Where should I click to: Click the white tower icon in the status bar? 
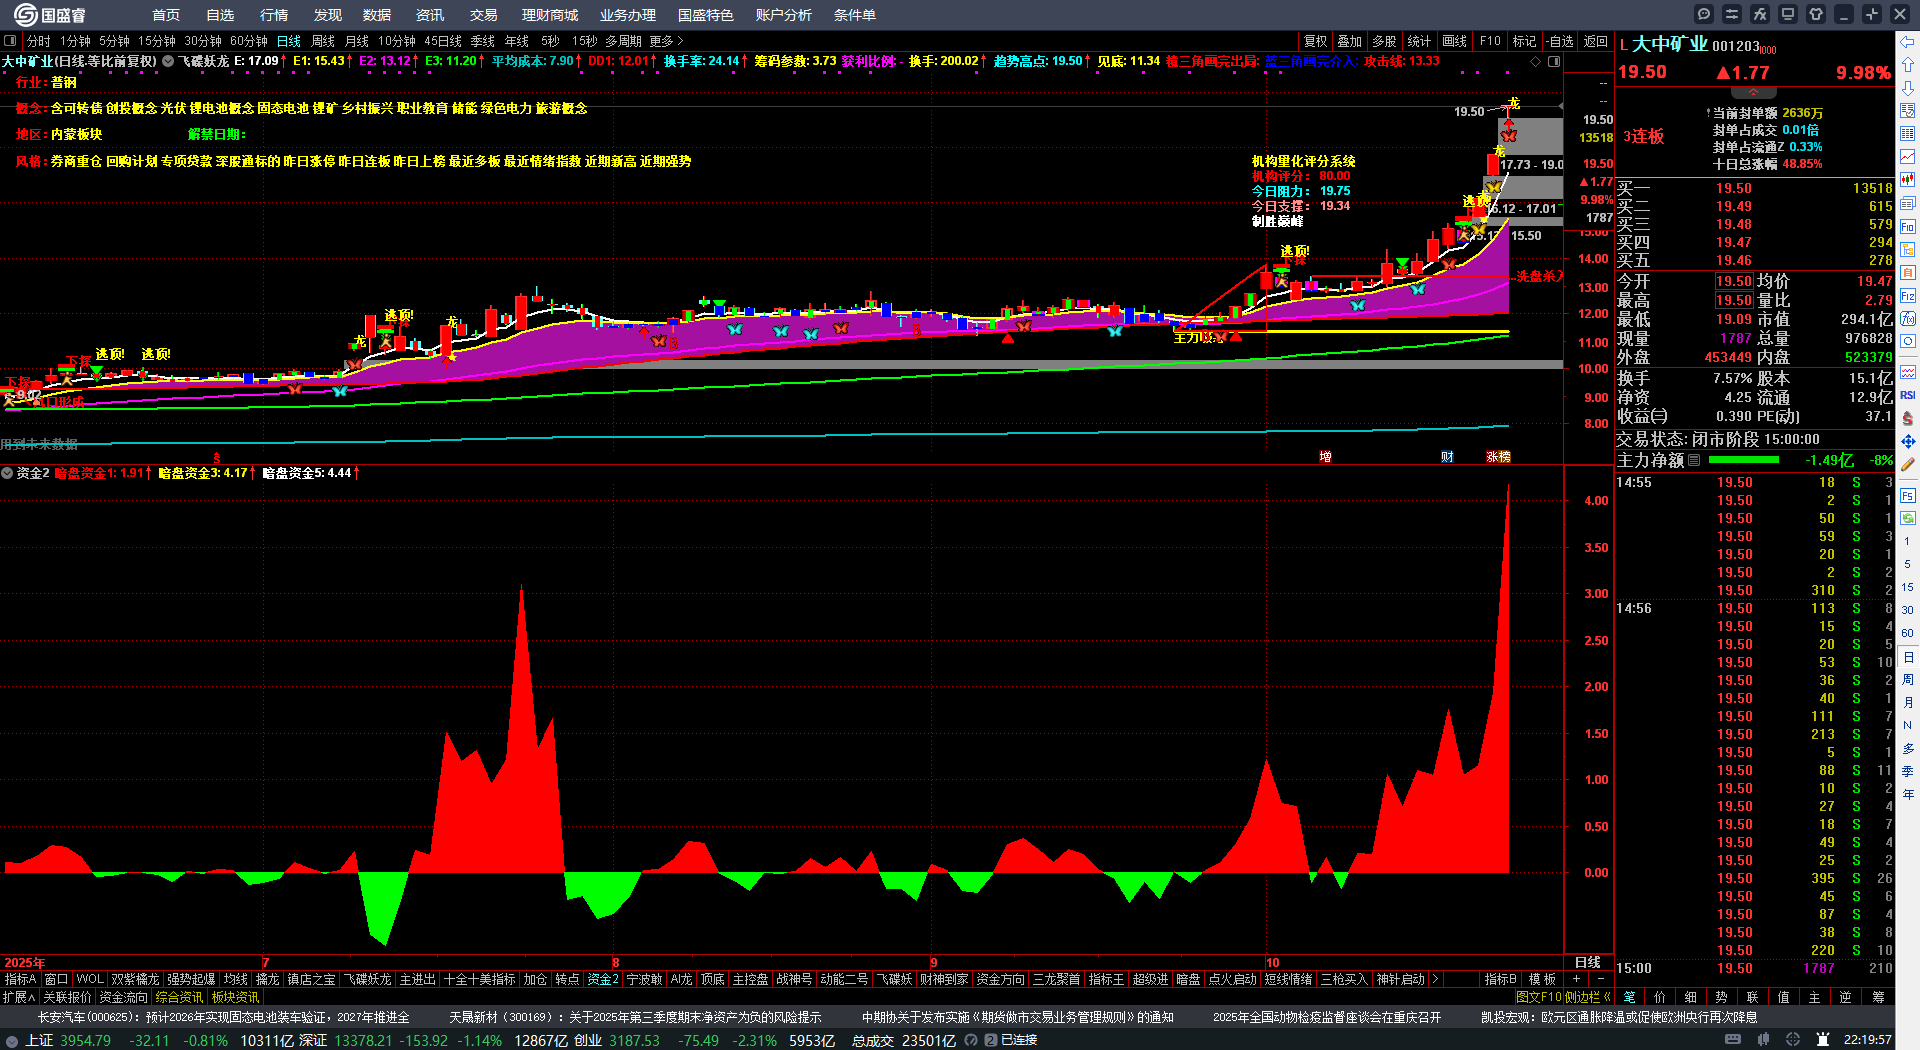coord(1823,1040)
